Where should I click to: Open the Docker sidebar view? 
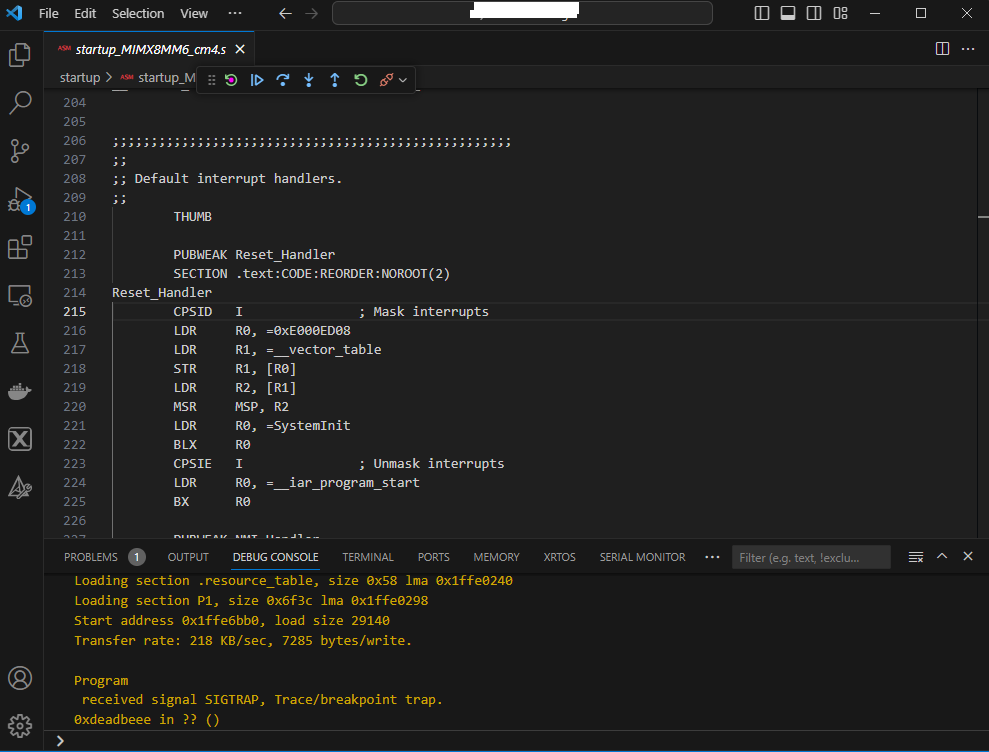(20, 391)
